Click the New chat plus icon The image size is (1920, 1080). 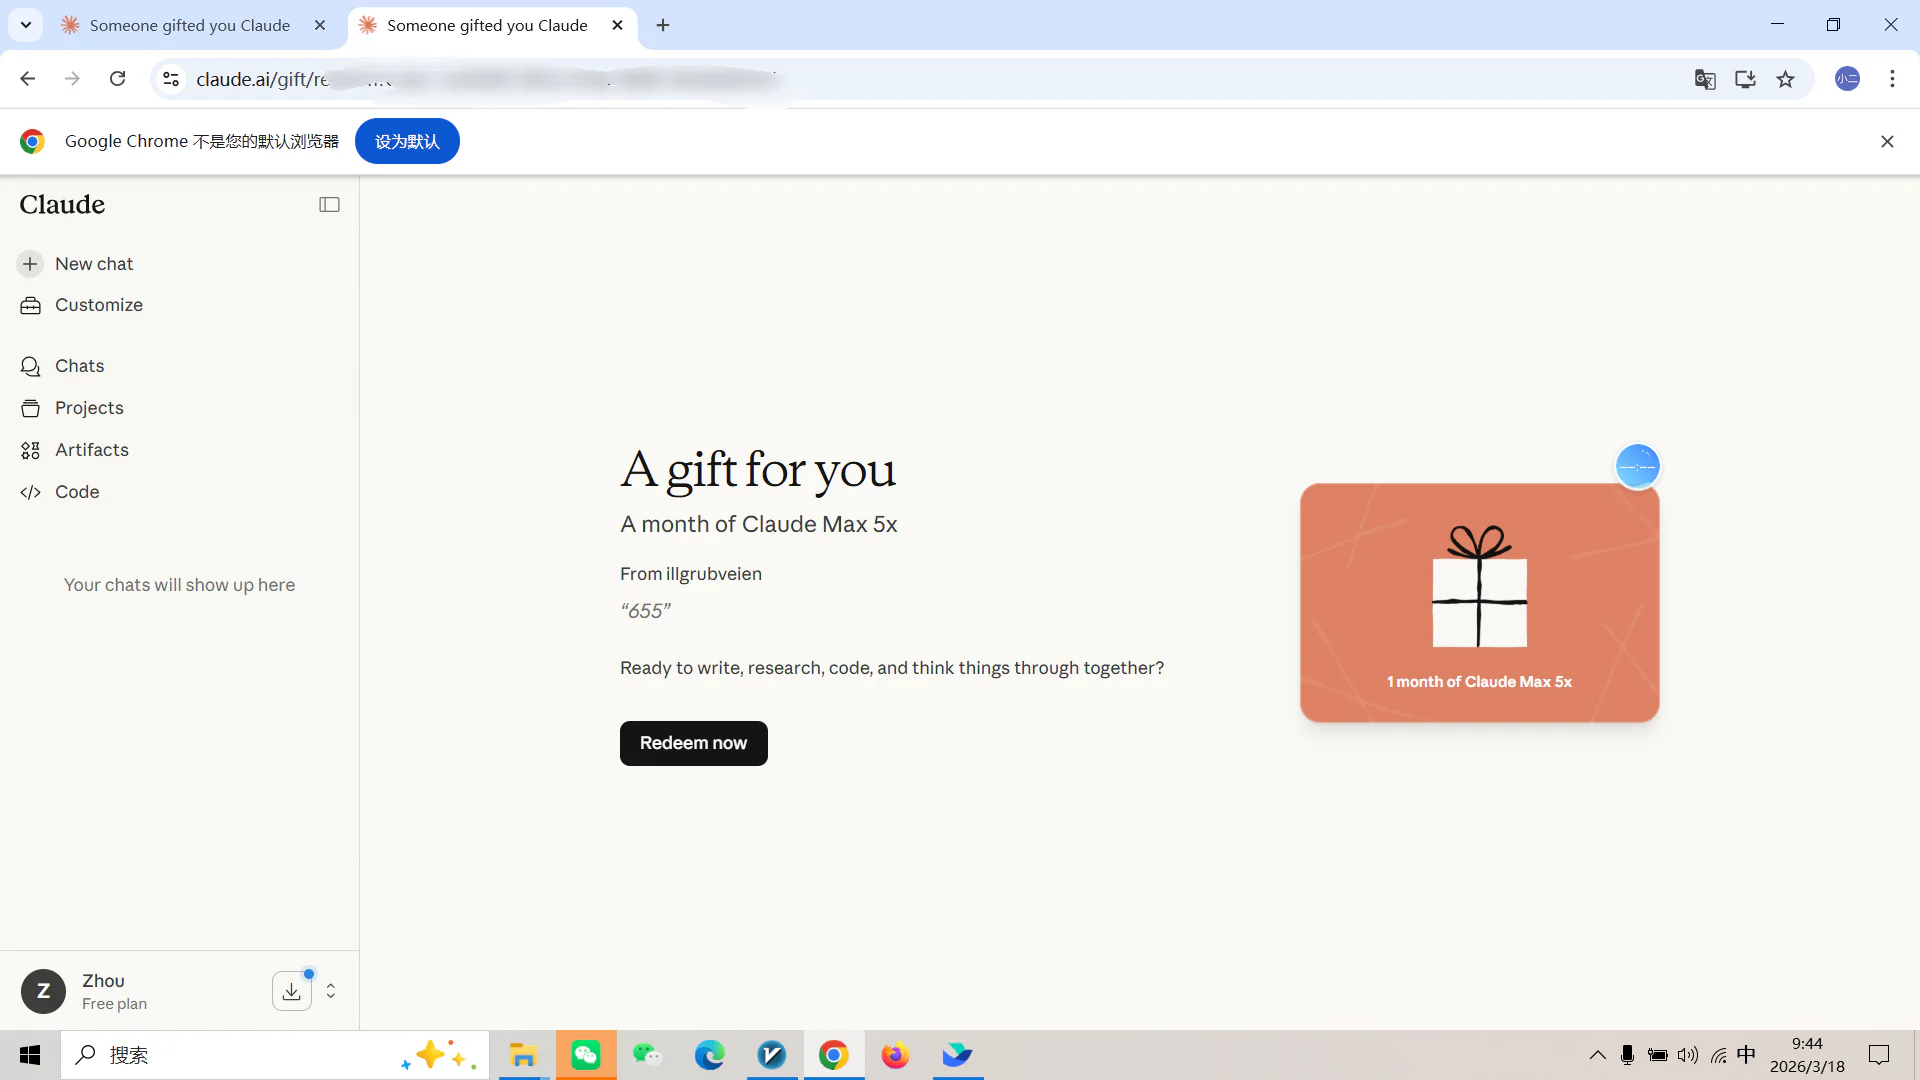pos(30,264)
